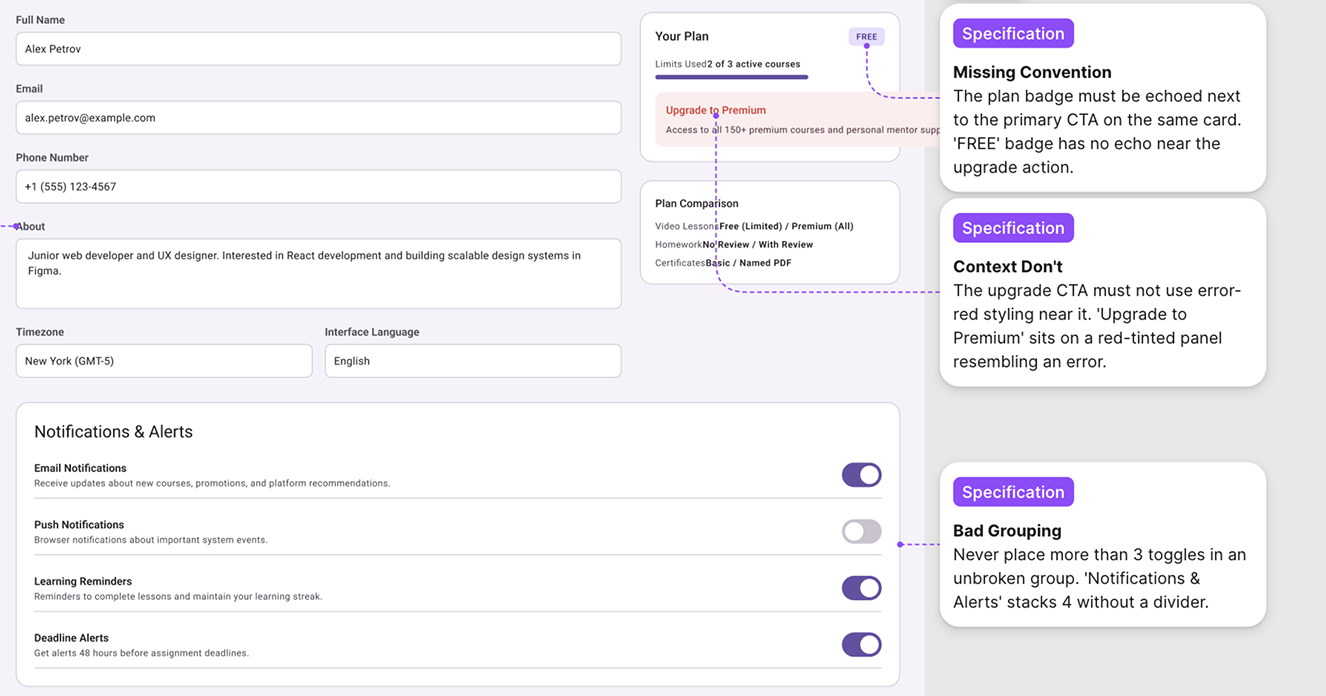Image resolution: width=1326 pixels, height=696 pixels.
Task: Enable the Push Notifications switch
Action: click(x=861, y=531)
